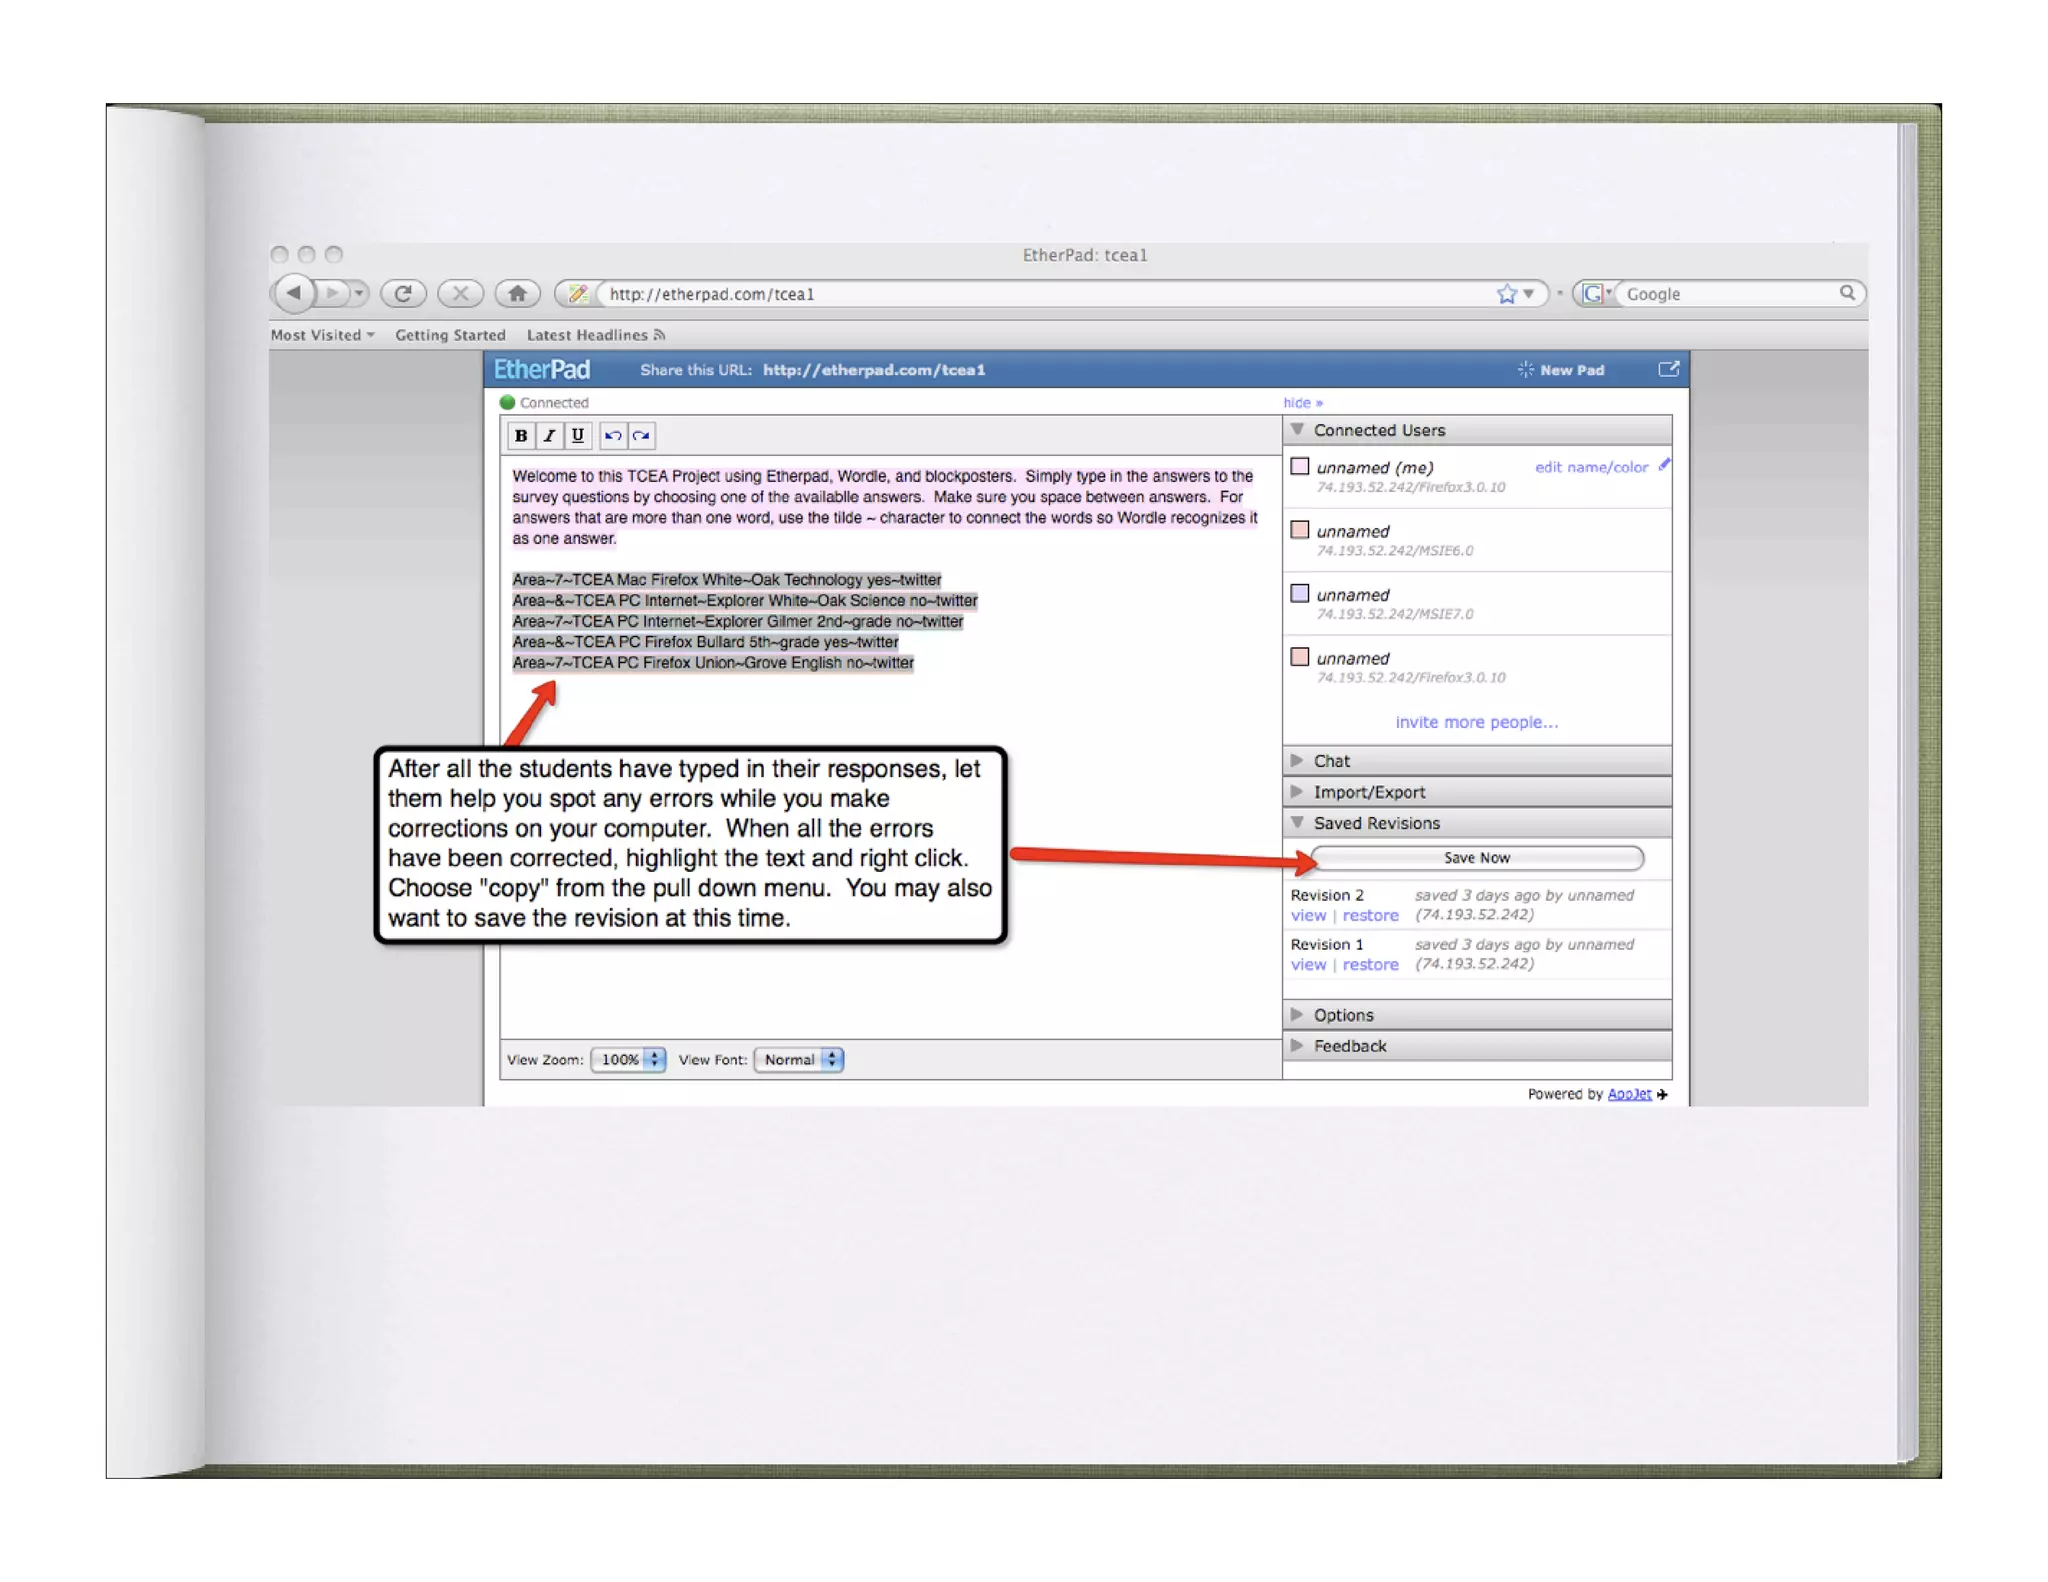Click the Italic formatting icon
Viewport: 2048px width, 1582px height.
click(549, 436)
